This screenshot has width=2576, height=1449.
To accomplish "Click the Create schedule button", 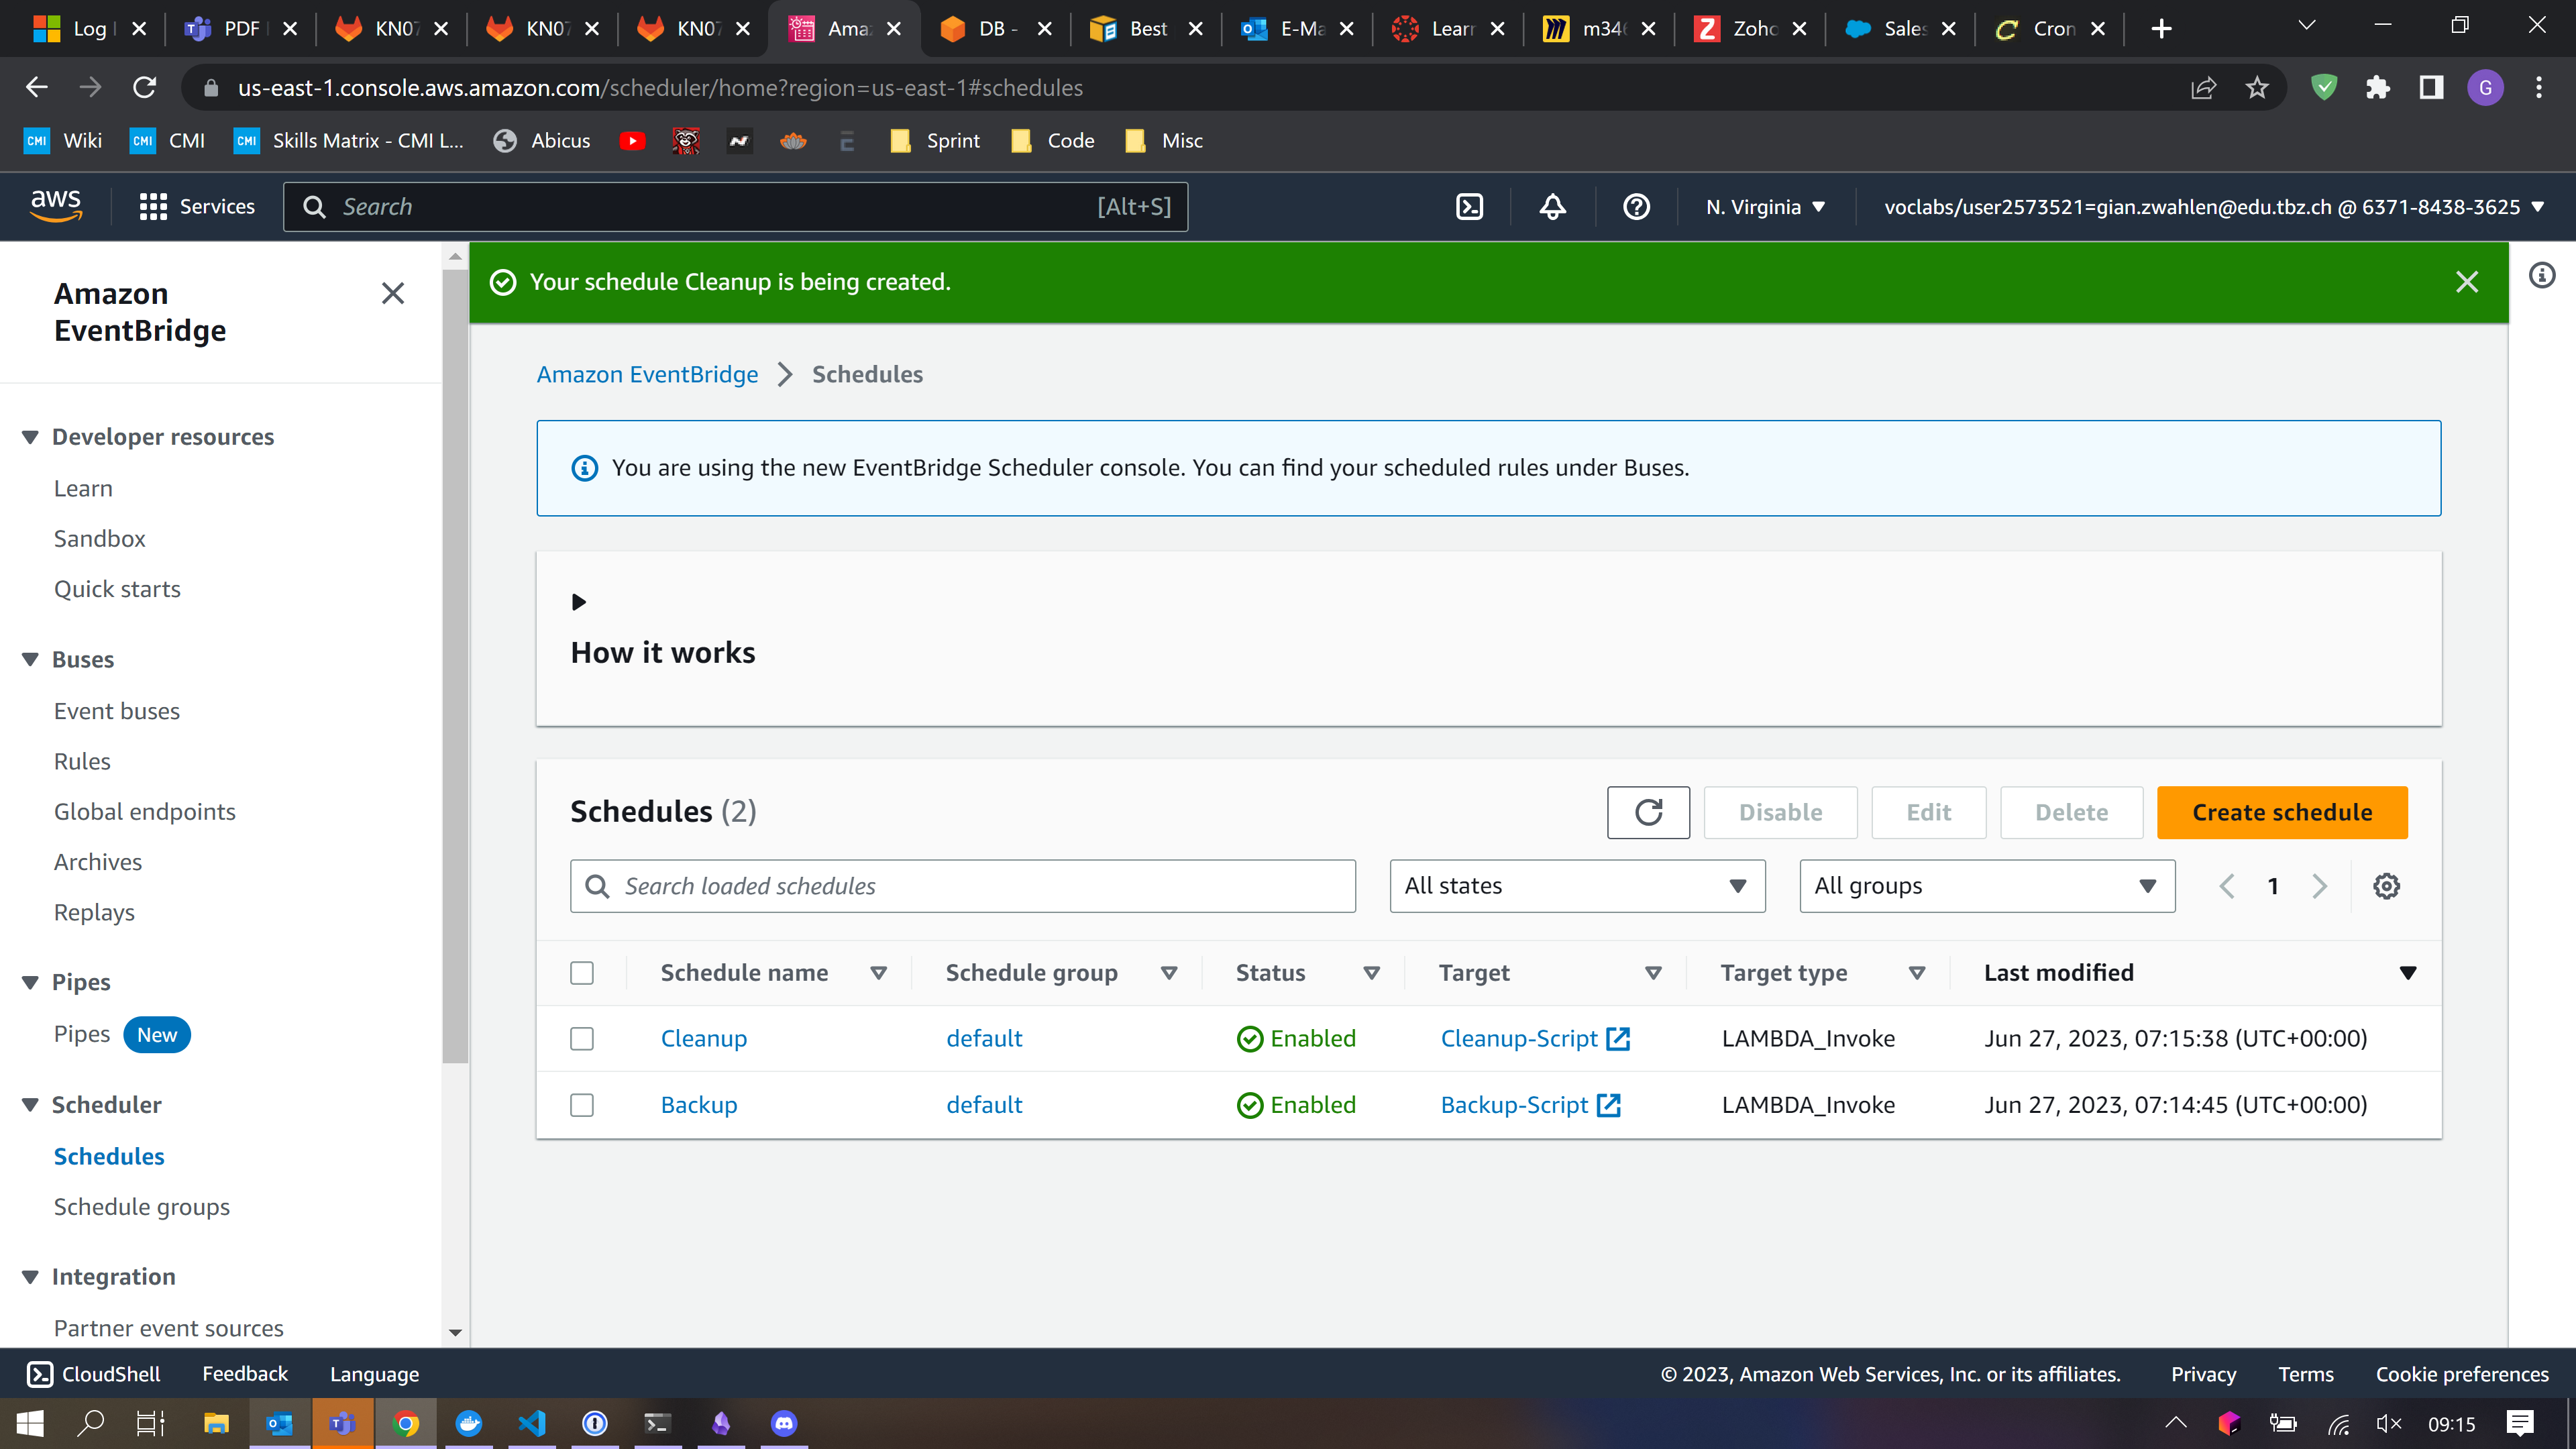I will [2281, 812].
